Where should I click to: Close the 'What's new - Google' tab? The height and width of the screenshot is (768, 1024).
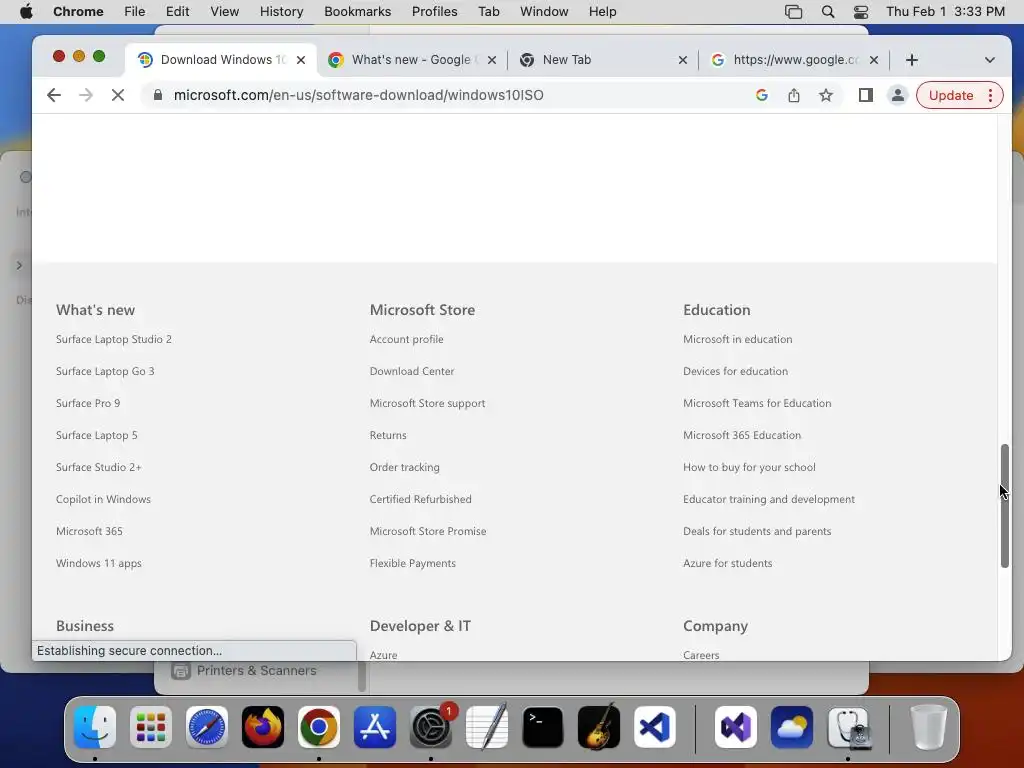(492, 60)
